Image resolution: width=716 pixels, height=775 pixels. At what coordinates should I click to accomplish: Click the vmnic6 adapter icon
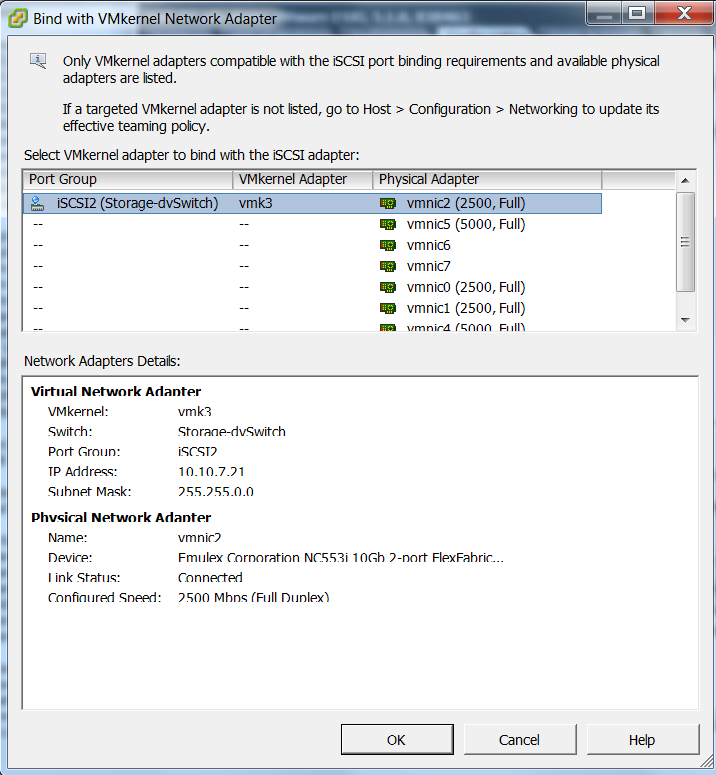pos(388,245)
